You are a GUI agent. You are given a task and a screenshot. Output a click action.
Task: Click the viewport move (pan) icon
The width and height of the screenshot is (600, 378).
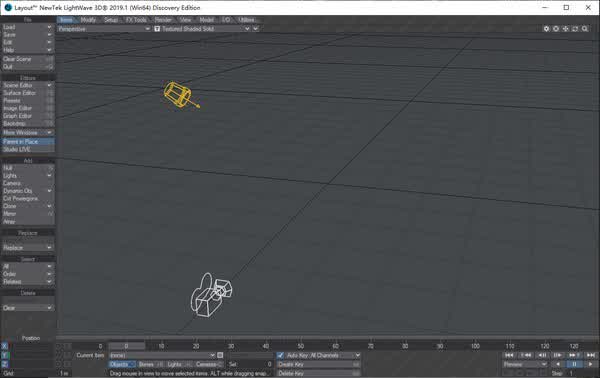[x=566, y=29]
